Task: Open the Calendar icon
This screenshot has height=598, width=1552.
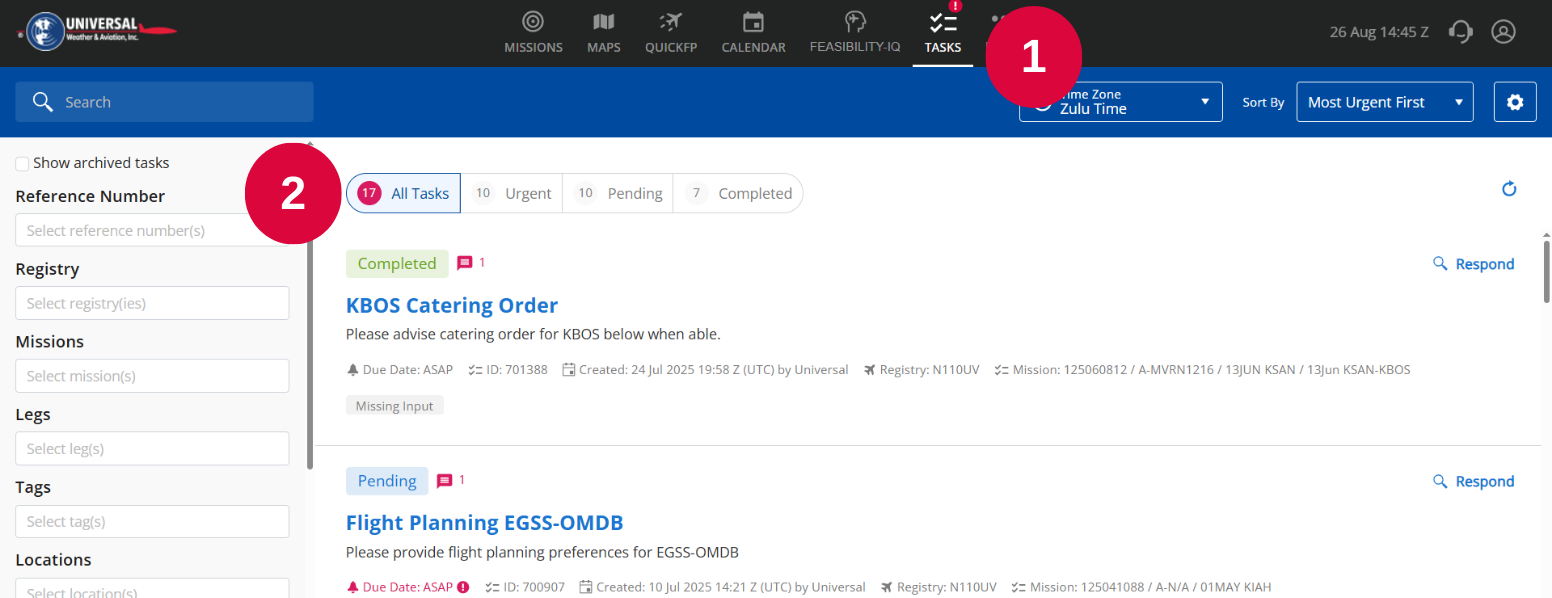Action: 753,22
